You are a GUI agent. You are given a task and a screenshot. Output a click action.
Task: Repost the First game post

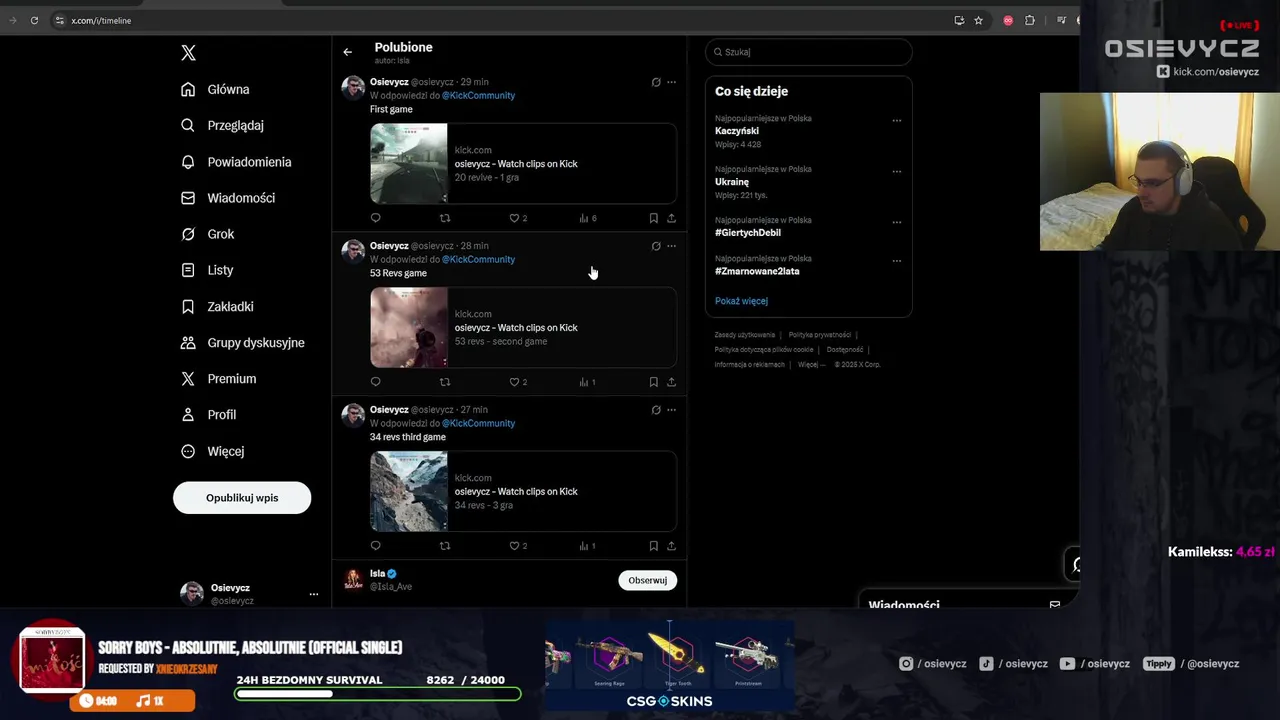445,218
